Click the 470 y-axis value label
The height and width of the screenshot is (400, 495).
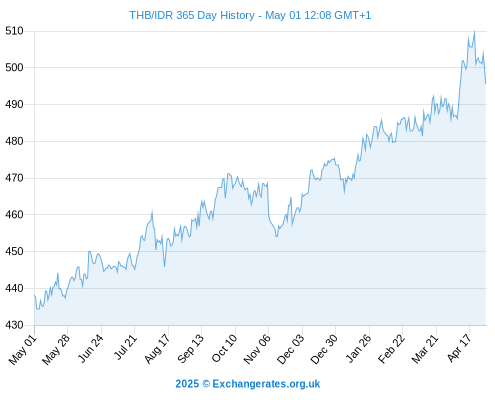pos(14,178)
